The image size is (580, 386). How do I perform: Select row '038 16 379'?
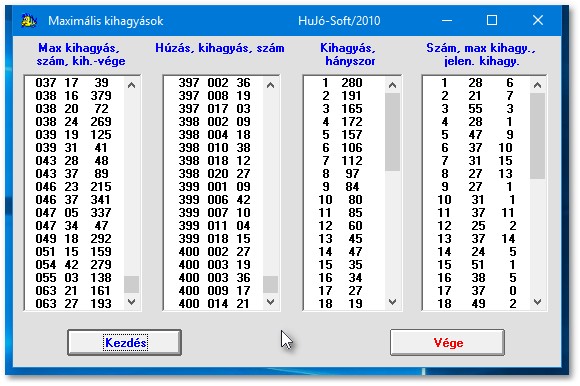pyautogui.click(x=74, y=95)
